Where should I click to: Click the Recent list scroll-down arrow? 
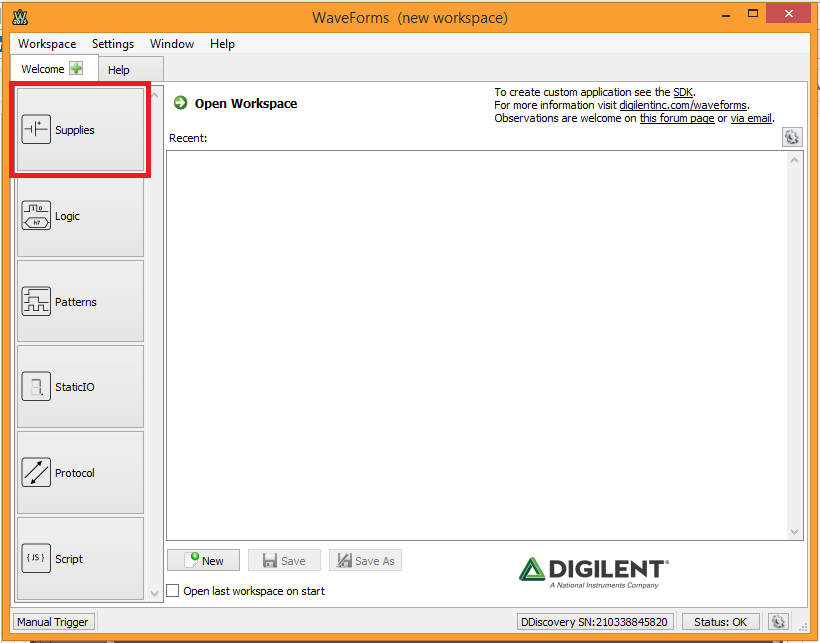pos(795,532)
